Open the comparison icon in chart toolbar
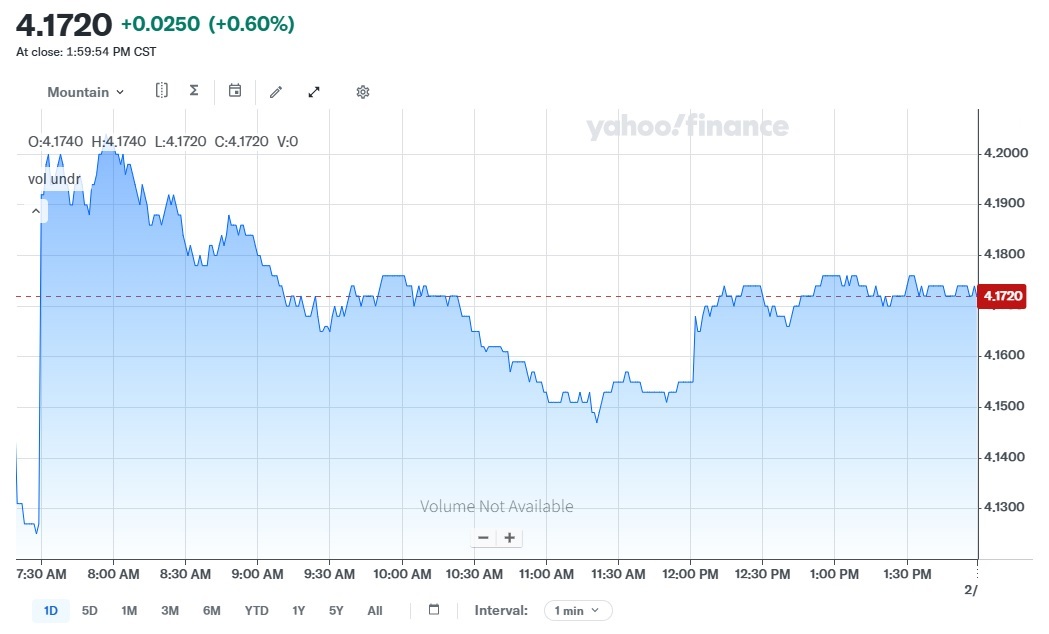 162,91
